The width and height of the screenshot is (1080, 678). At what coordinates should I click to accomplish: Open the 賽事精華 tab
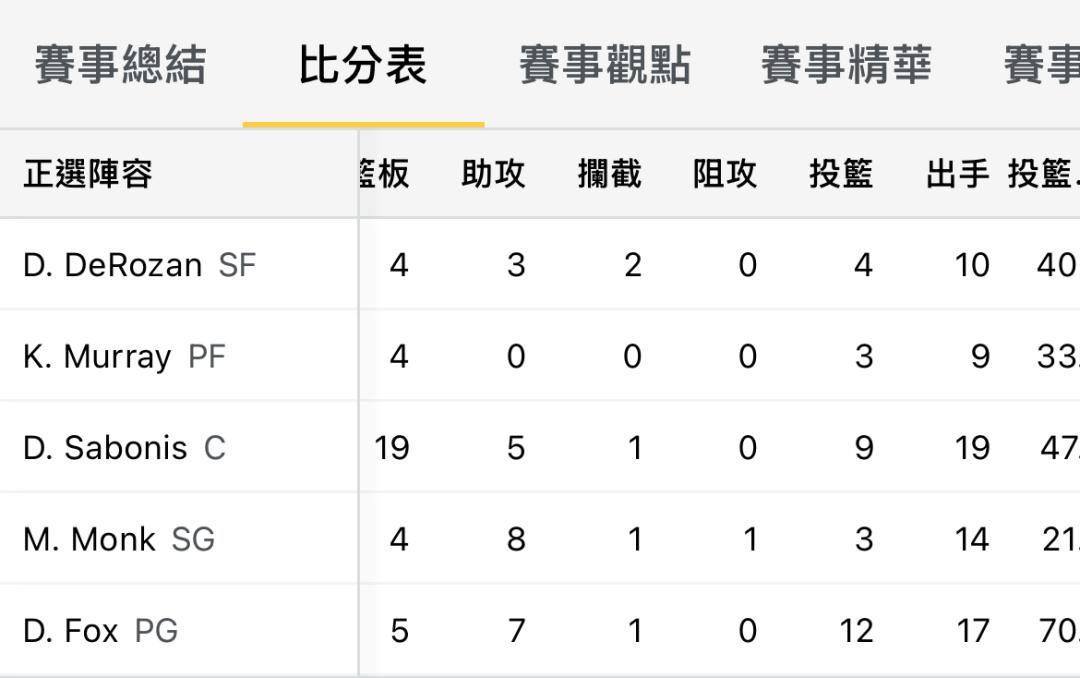847,65
